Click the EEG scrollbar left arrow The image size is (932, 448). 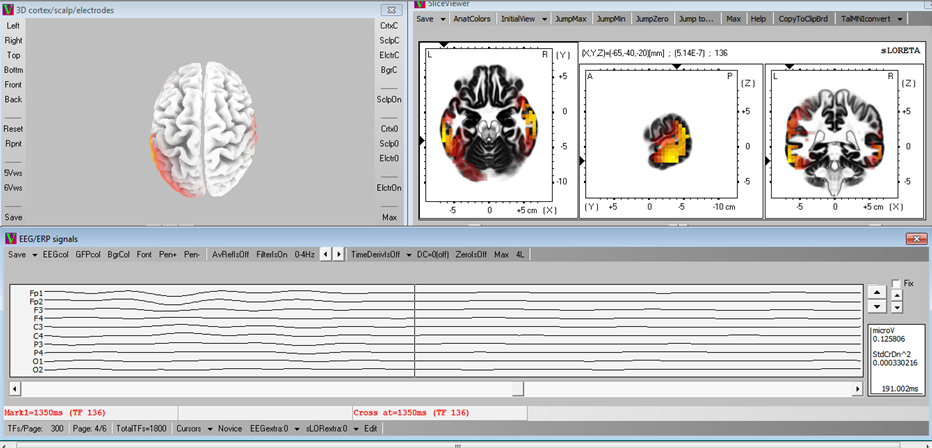15,387
